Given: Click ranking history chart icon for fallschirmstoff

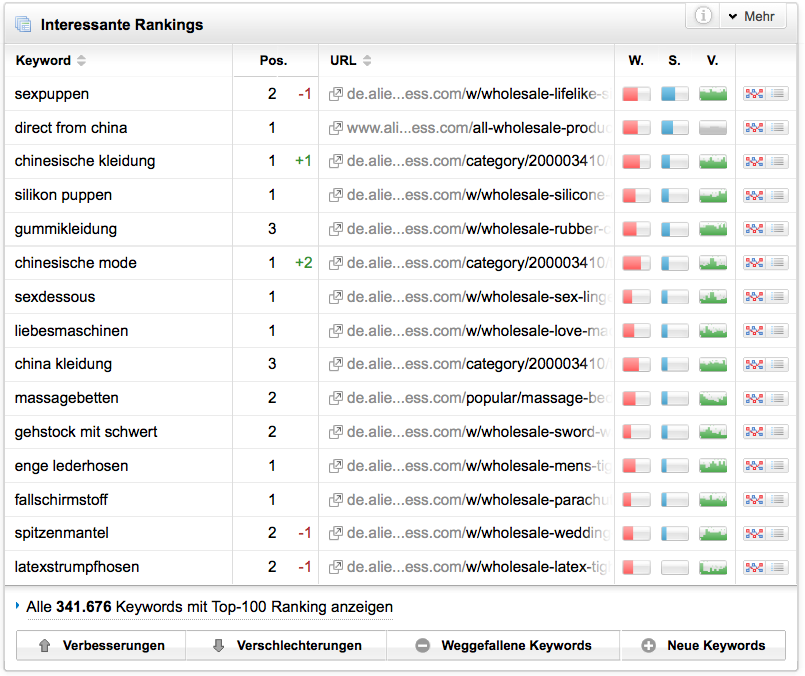Looking at the screenshot, I should [753, 500].
